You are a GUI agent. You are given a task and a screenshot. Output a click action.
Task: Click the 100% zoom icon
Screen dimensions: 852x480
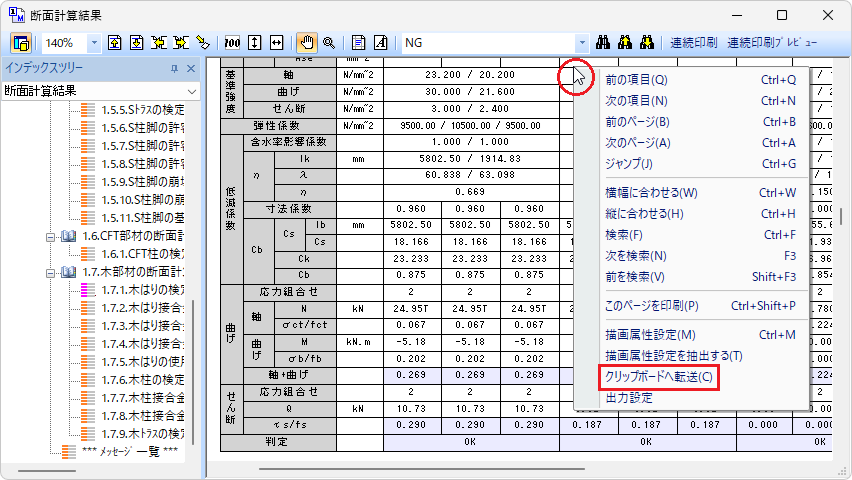click(233, 43)
